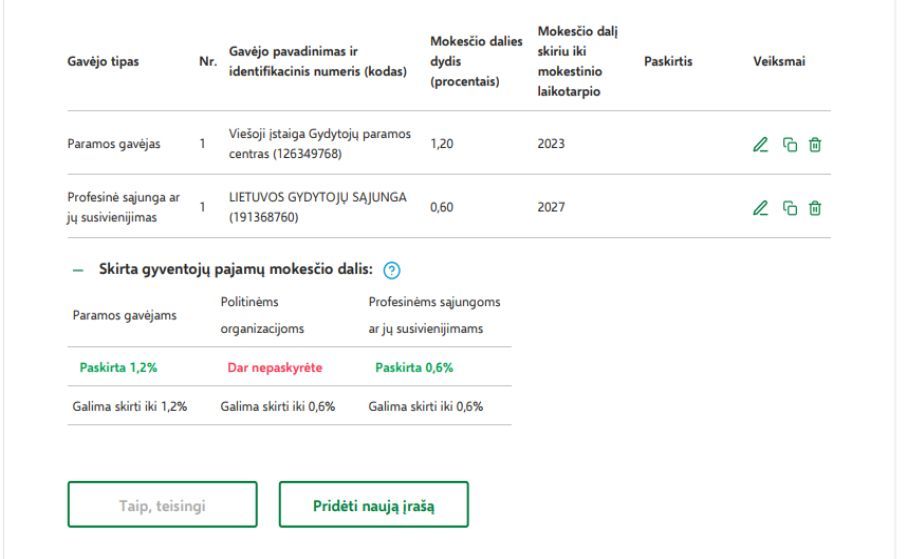Image resolution: width=907 pixels, height=559 pixels.
Task: Edit the LIETUVOS GYDYTOJŲ SĄJUNGA record
Action: pyautogui.click(x=760, y=208)
